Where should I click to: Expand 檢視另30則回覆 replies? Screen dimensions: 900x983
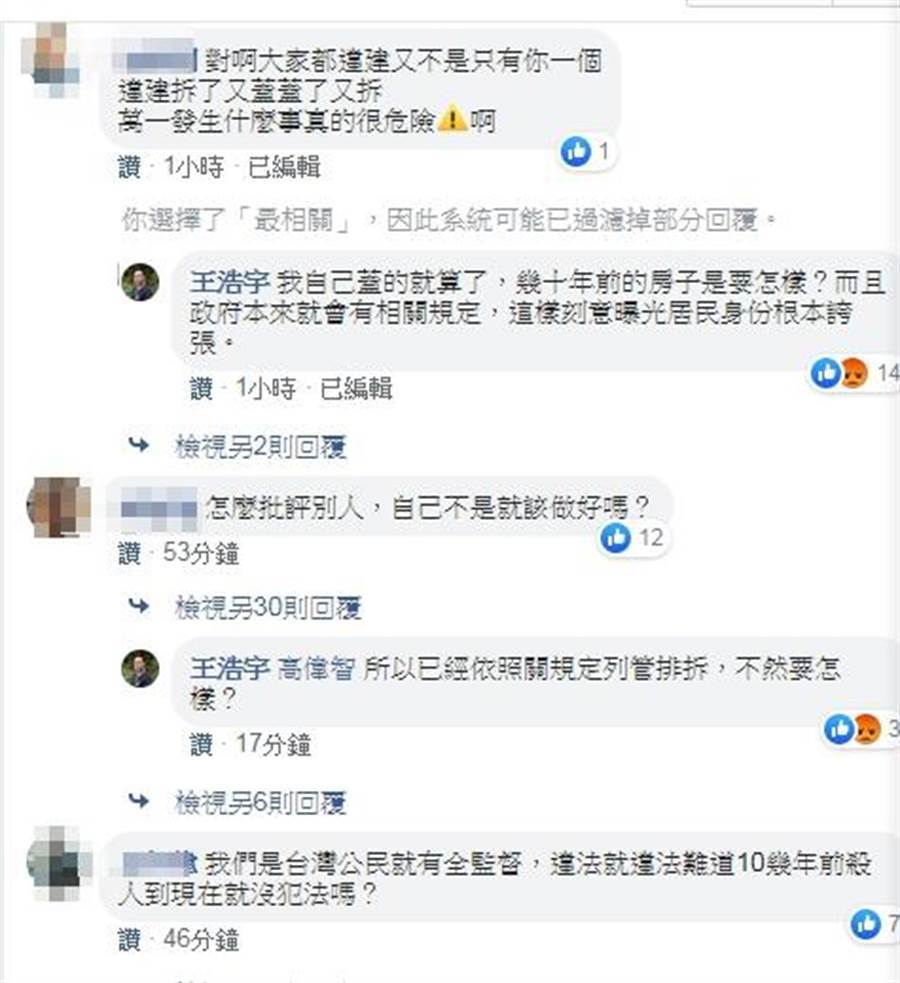(268, 607)
